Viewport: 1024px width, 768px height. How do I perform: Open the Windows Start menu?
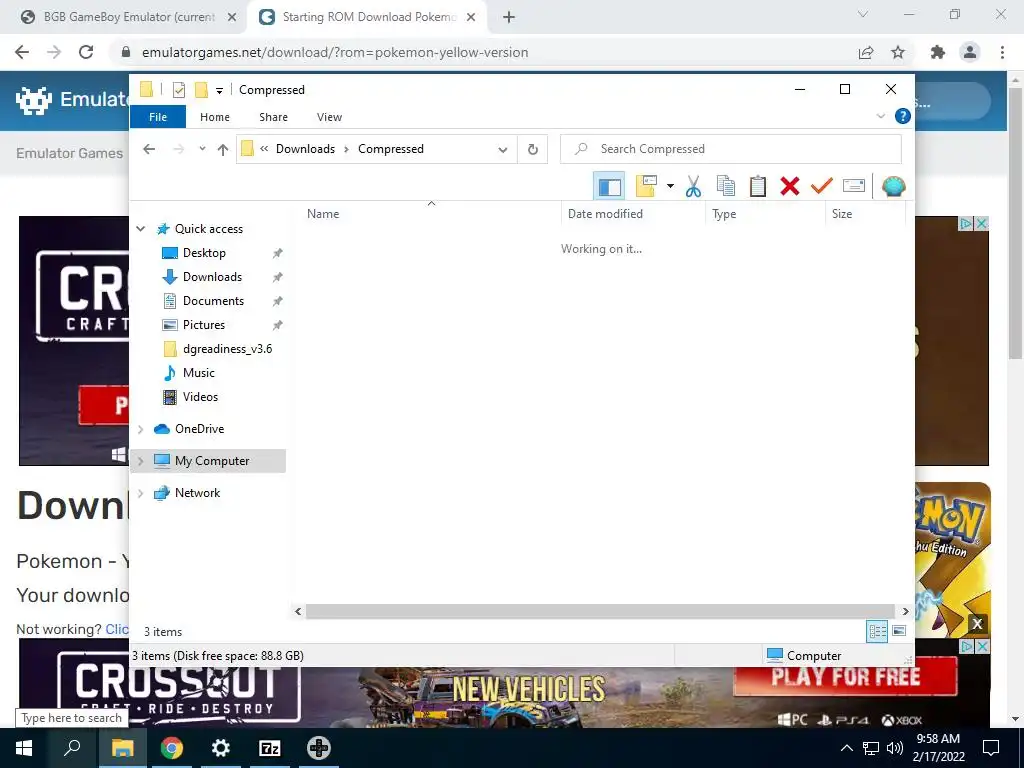(24, 748)
